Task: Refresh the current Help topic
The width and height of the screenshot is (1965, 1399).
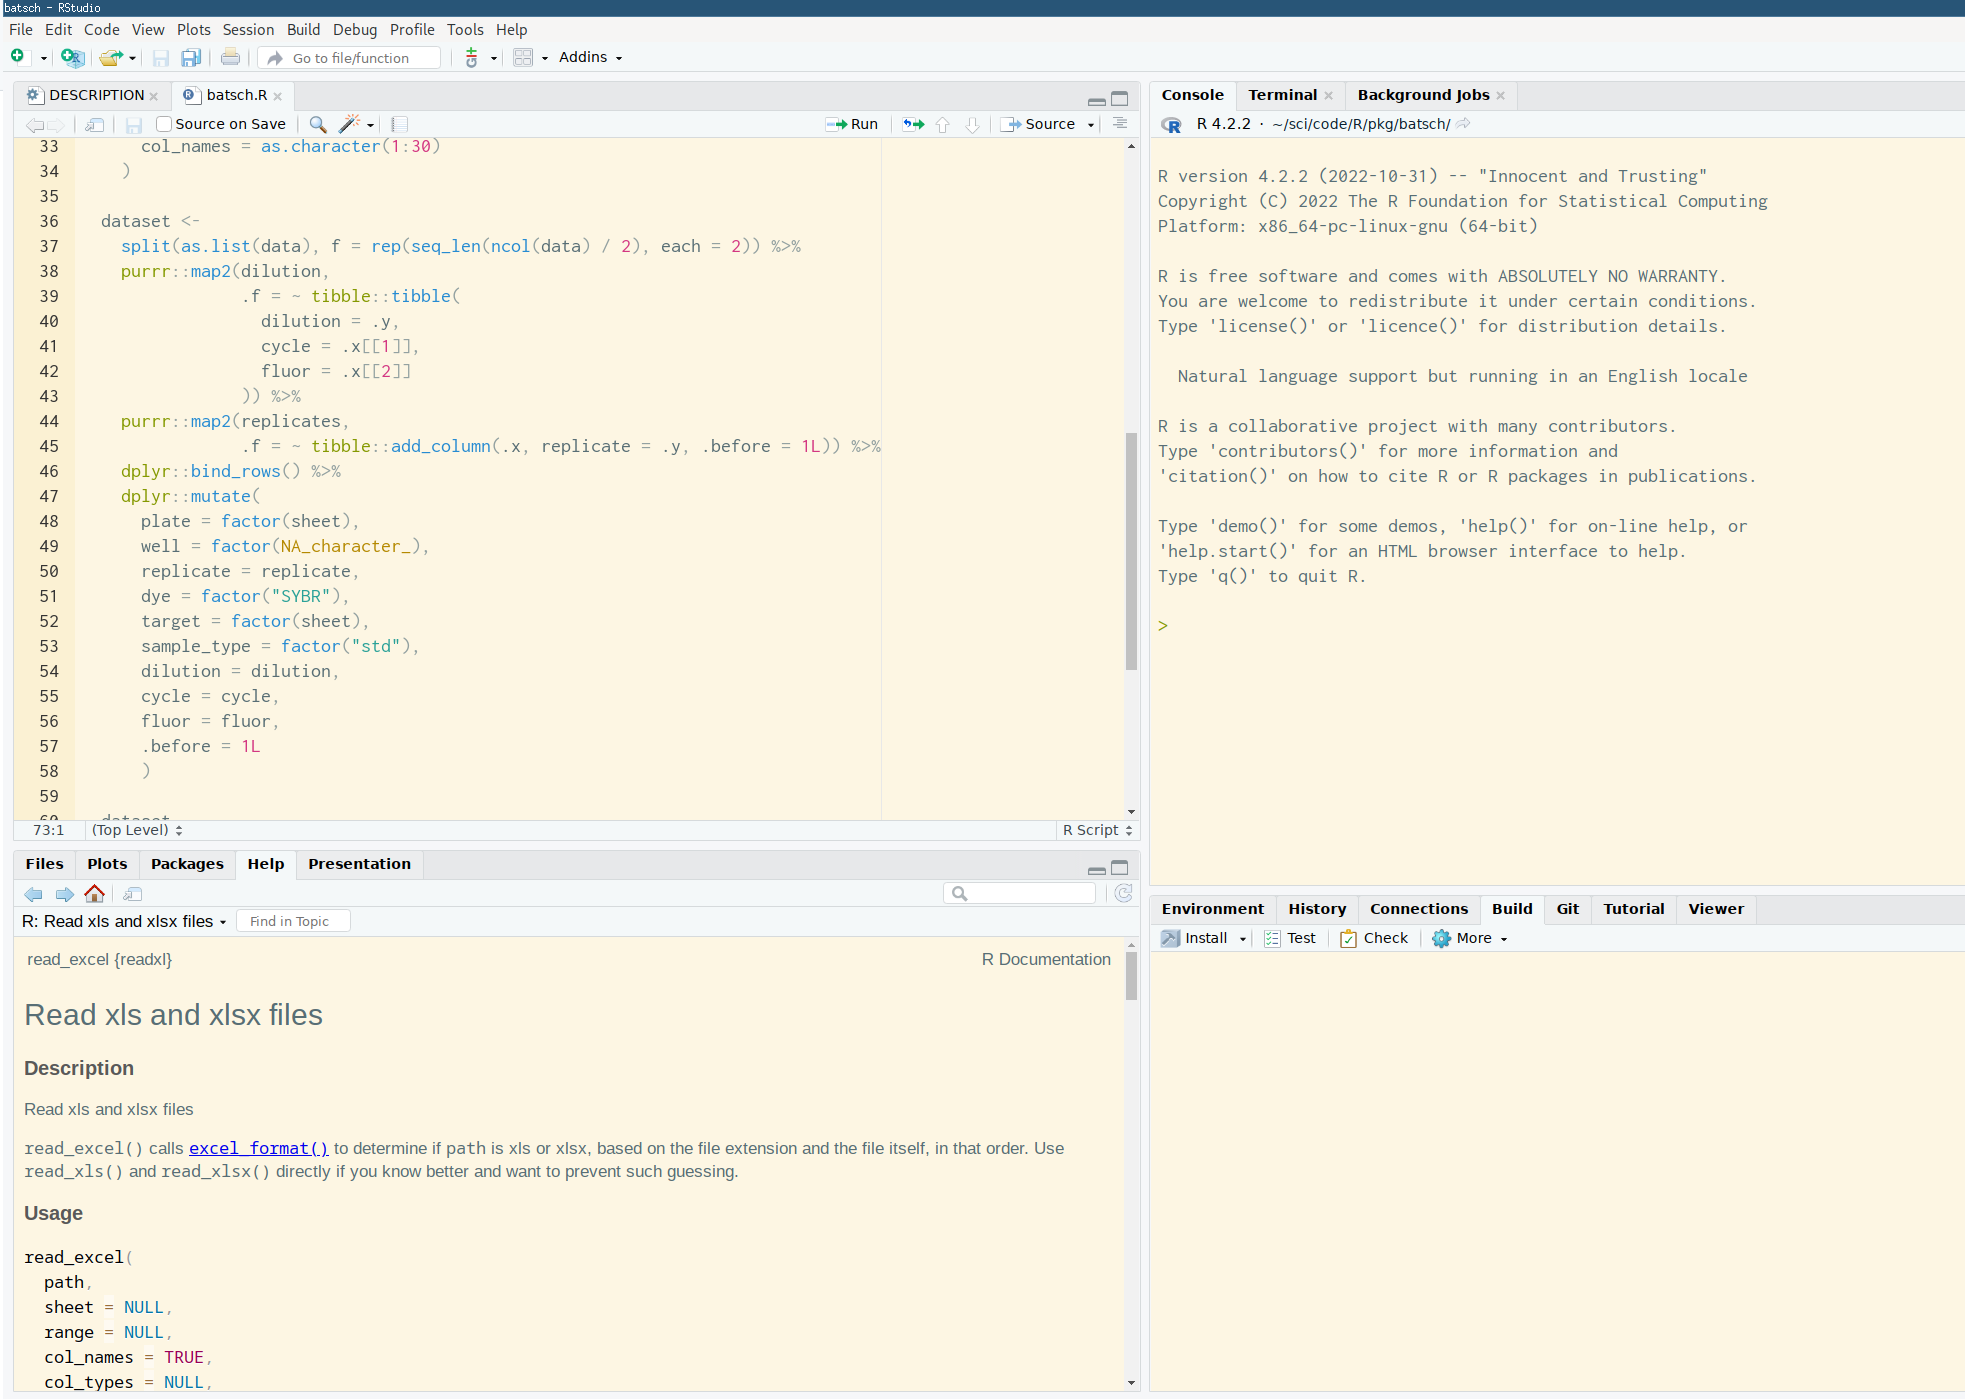Action: [1123, 893]
